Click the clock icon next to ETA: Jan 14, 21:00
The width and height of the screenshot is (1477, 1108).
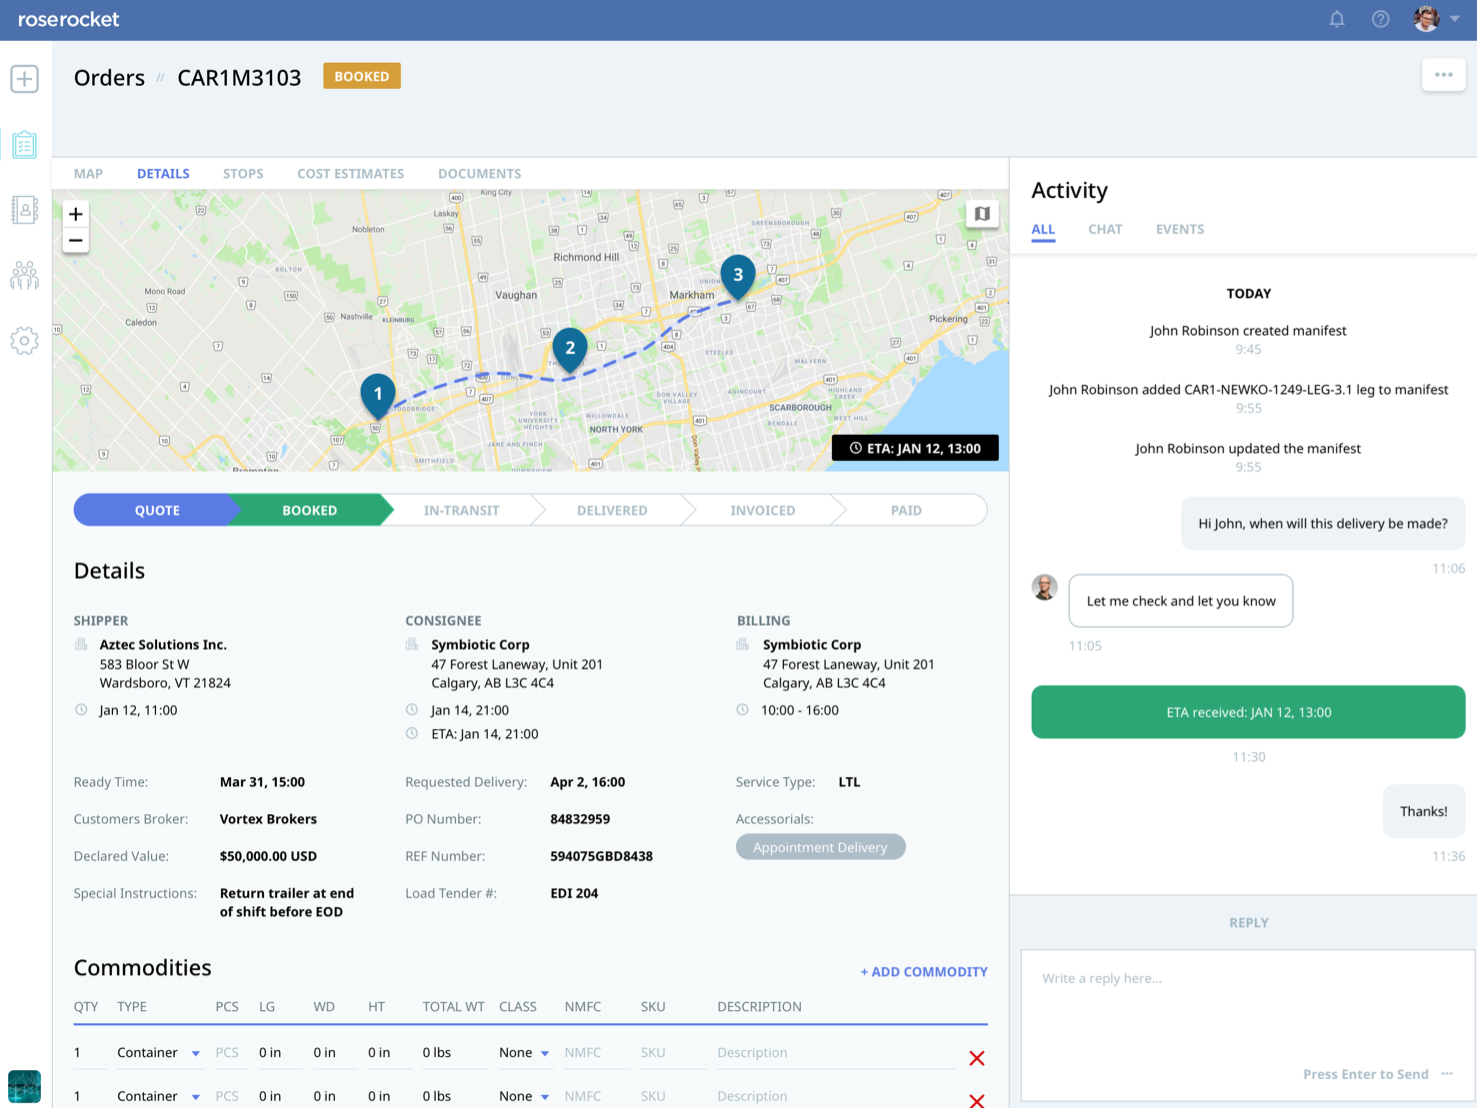point(412,734)
